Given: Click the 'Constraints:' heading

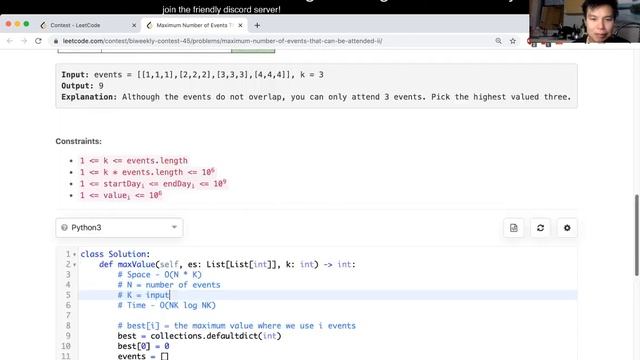Looking at the screenshot, I should coord(78,141).
